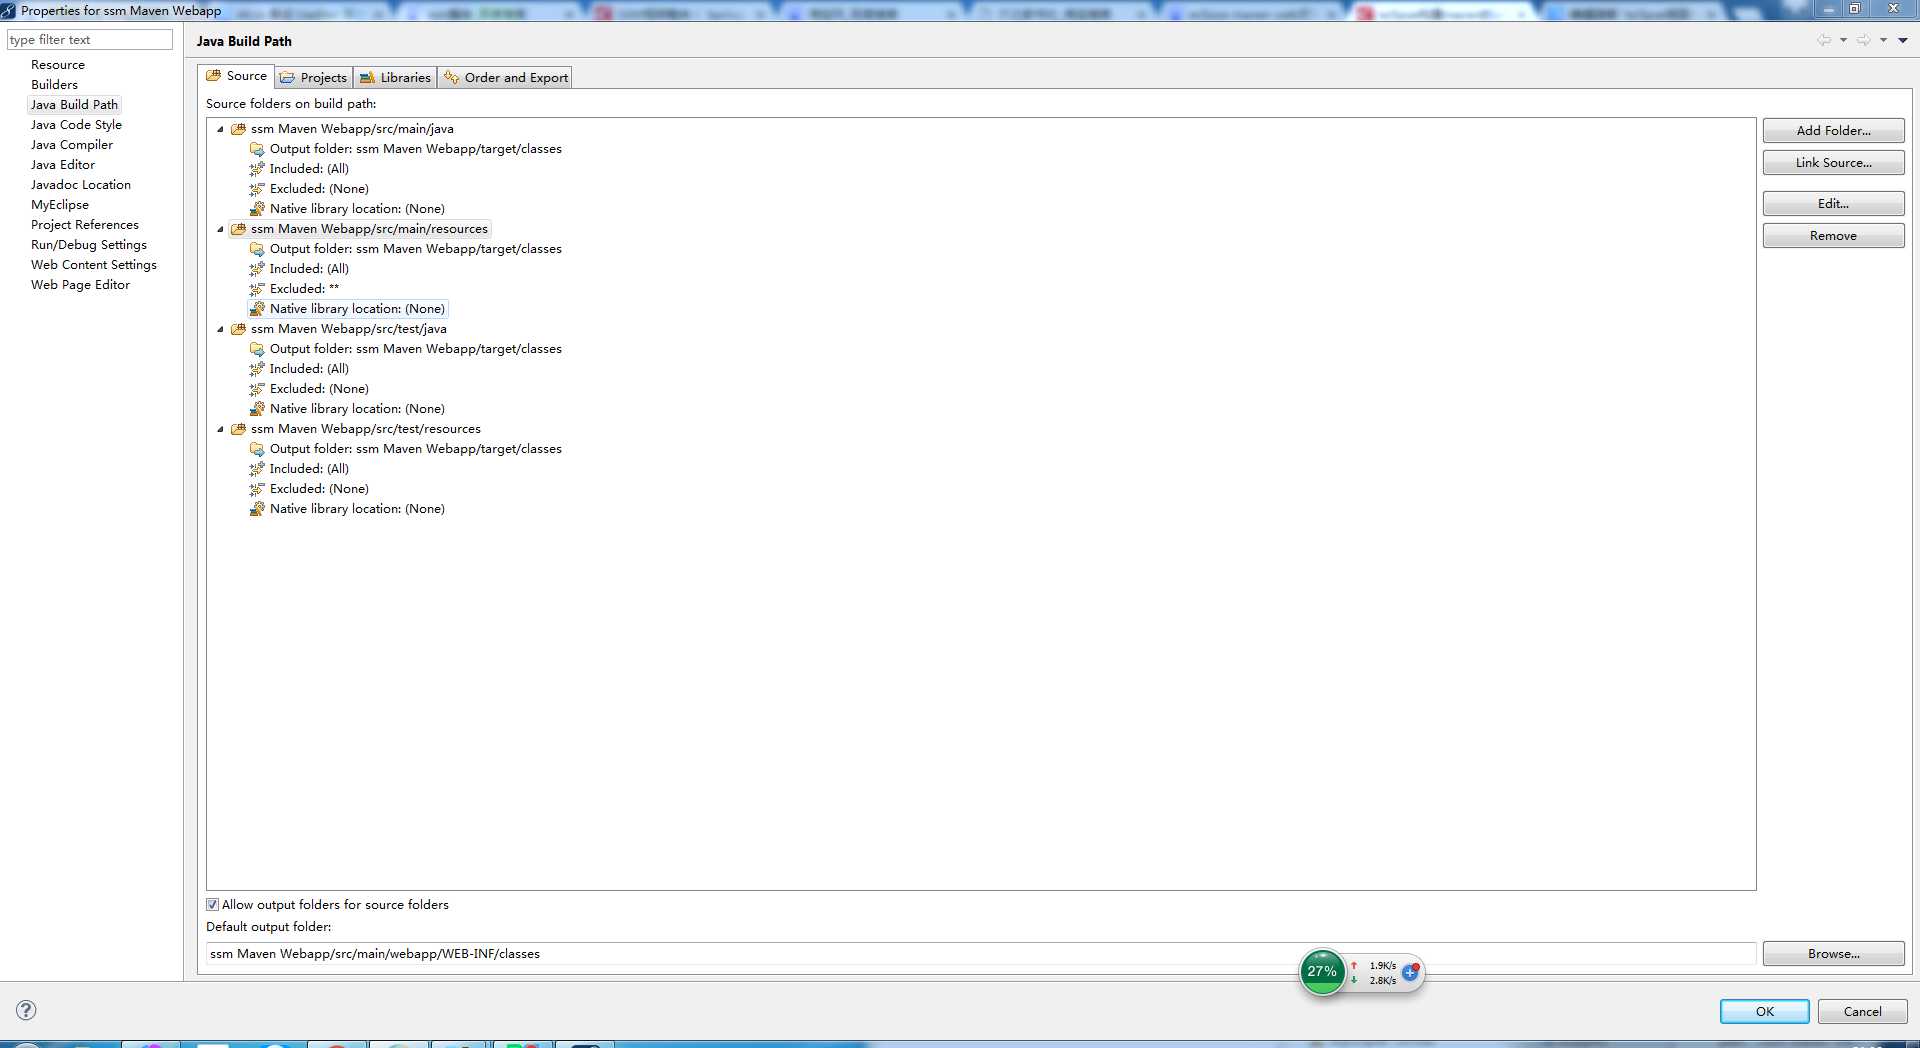This screenshot has height=1048, width=1920.
Task: Collapse the src/test/resources source folder node
Action: click(220, 429)
